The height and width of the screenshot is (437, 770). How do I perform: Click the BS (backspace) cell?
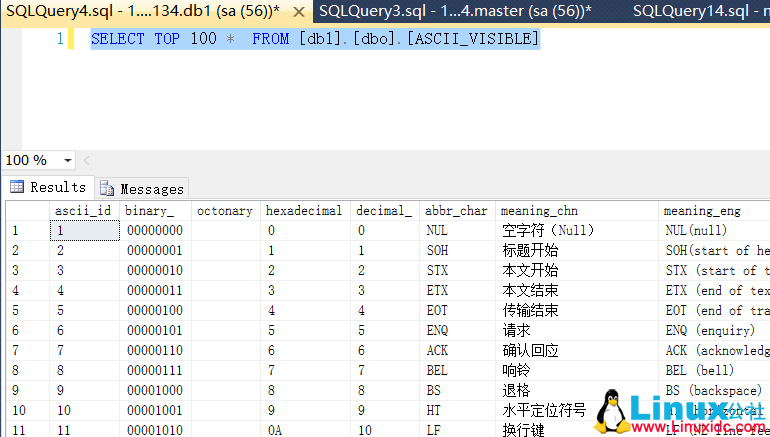(x=714, y=390)
